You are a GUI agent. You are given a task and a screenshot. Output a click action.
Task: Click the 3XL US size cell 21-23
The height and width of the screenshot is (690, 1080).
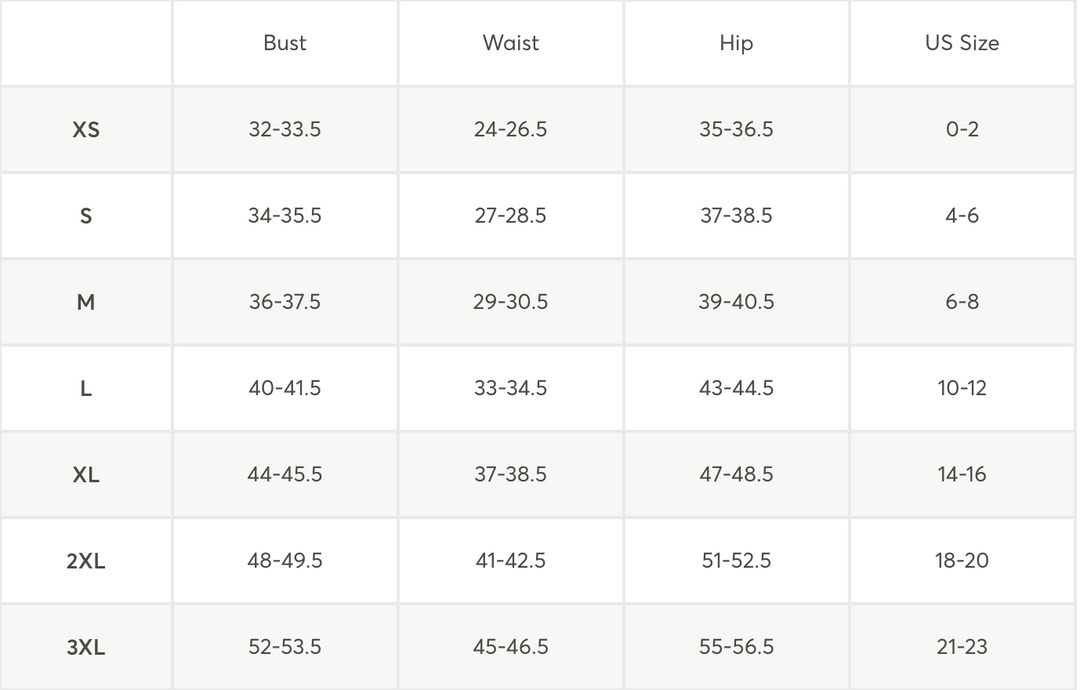pos(962,647)
